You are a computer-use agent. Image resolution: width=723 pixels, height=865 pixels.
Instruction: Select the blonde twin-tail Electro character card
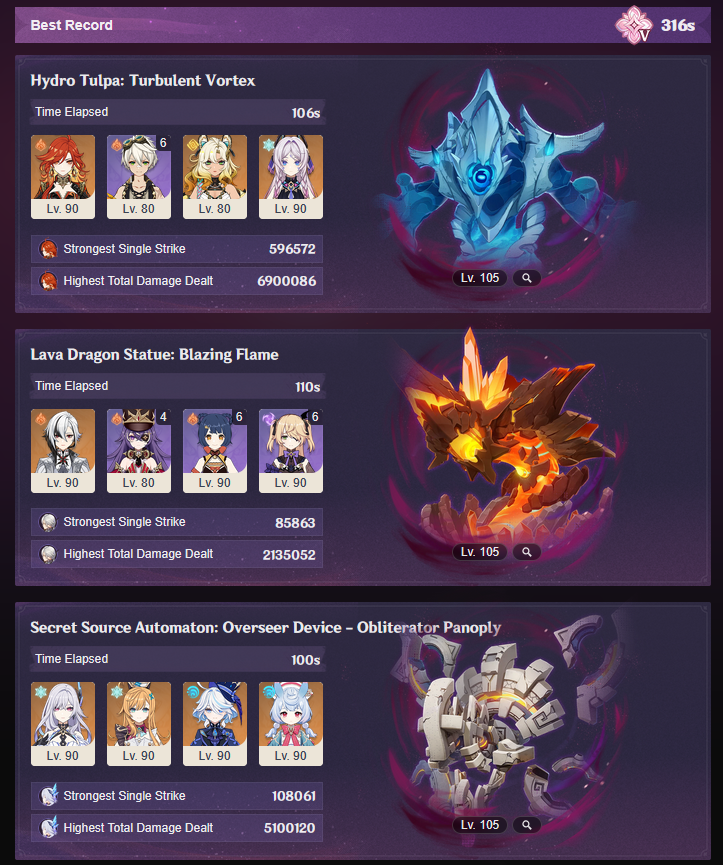291,451
